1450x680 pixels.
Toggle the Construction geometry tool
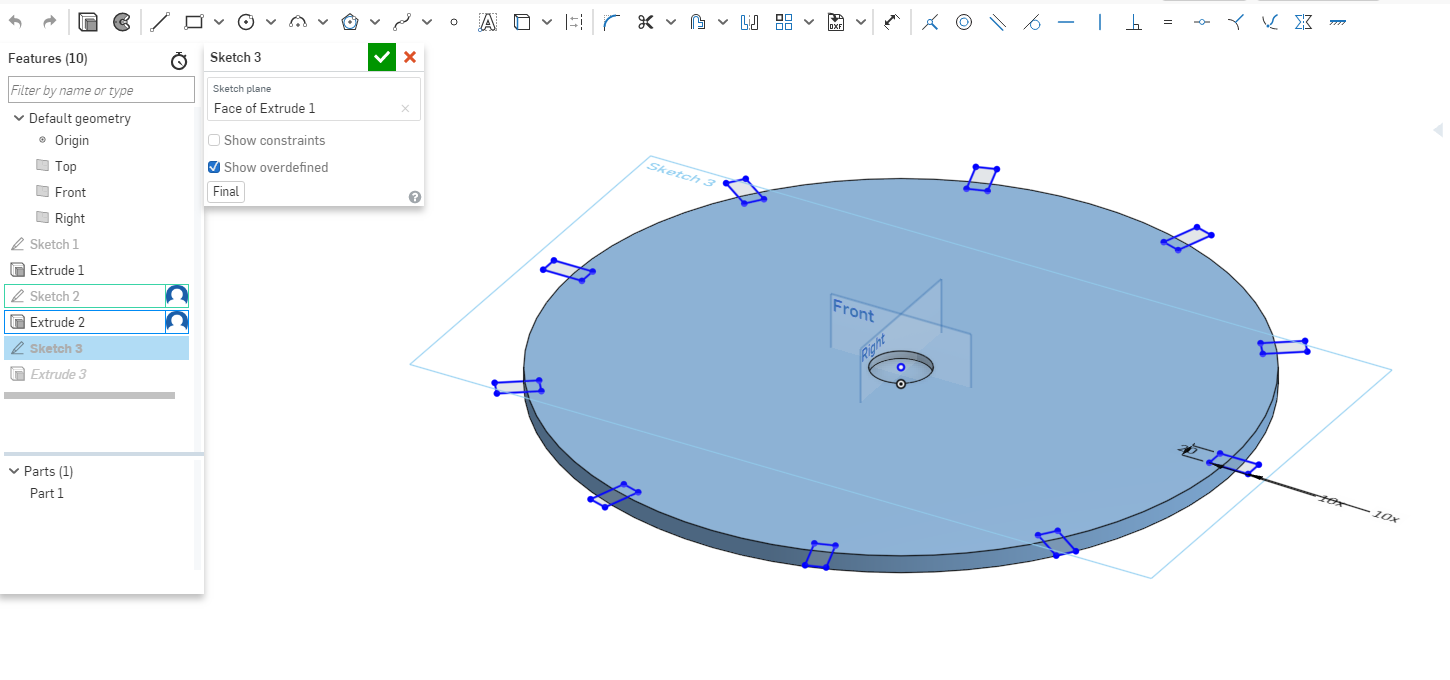(x=574, y=21)
